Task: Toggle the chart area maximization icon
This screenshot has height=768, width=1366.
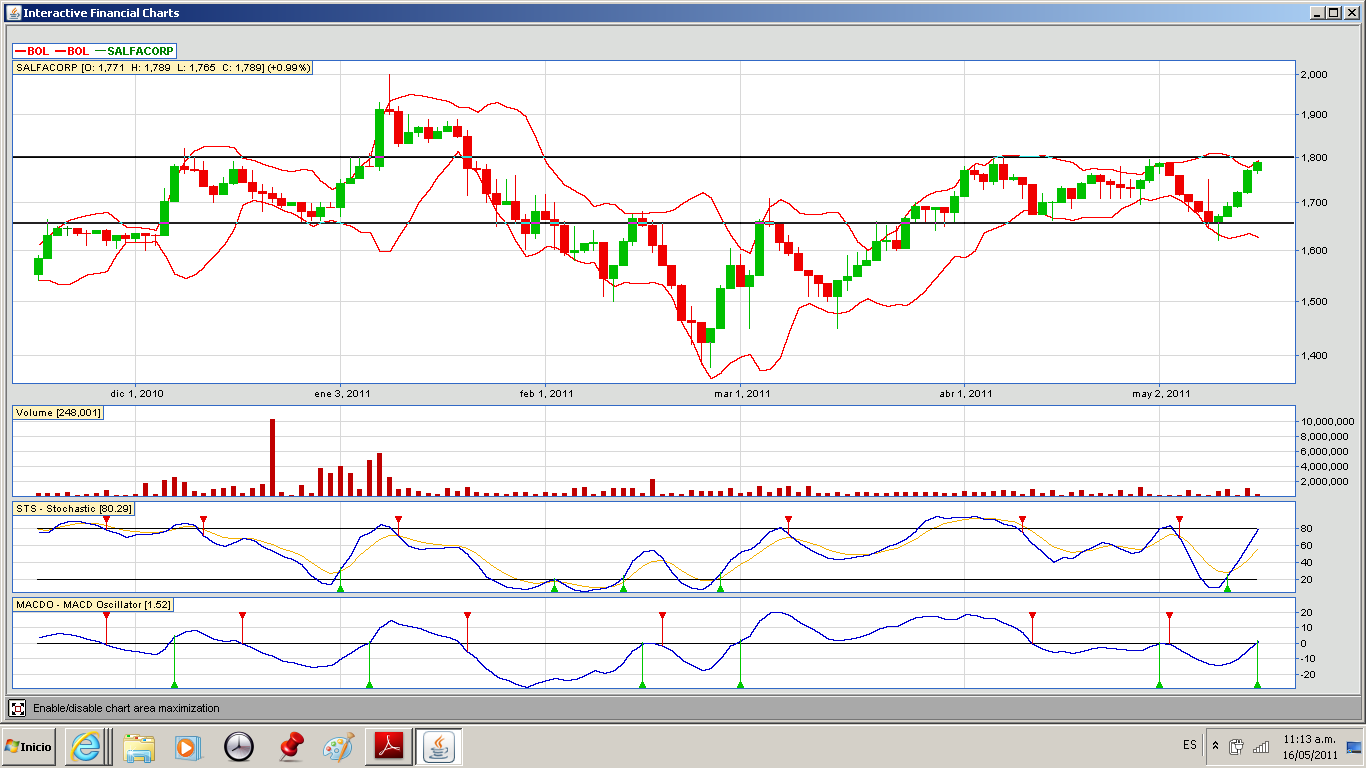Action: pos(18,708)
